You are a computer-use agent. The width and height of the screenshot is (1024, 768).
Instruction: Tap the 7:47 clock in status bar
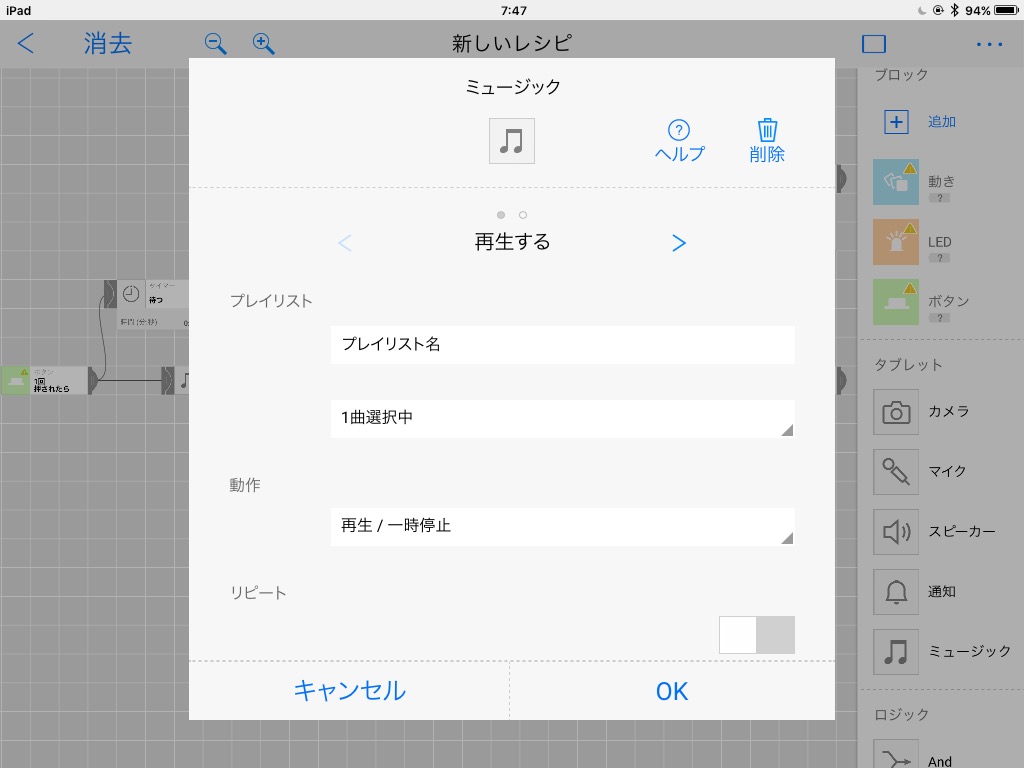coord(513,10)
